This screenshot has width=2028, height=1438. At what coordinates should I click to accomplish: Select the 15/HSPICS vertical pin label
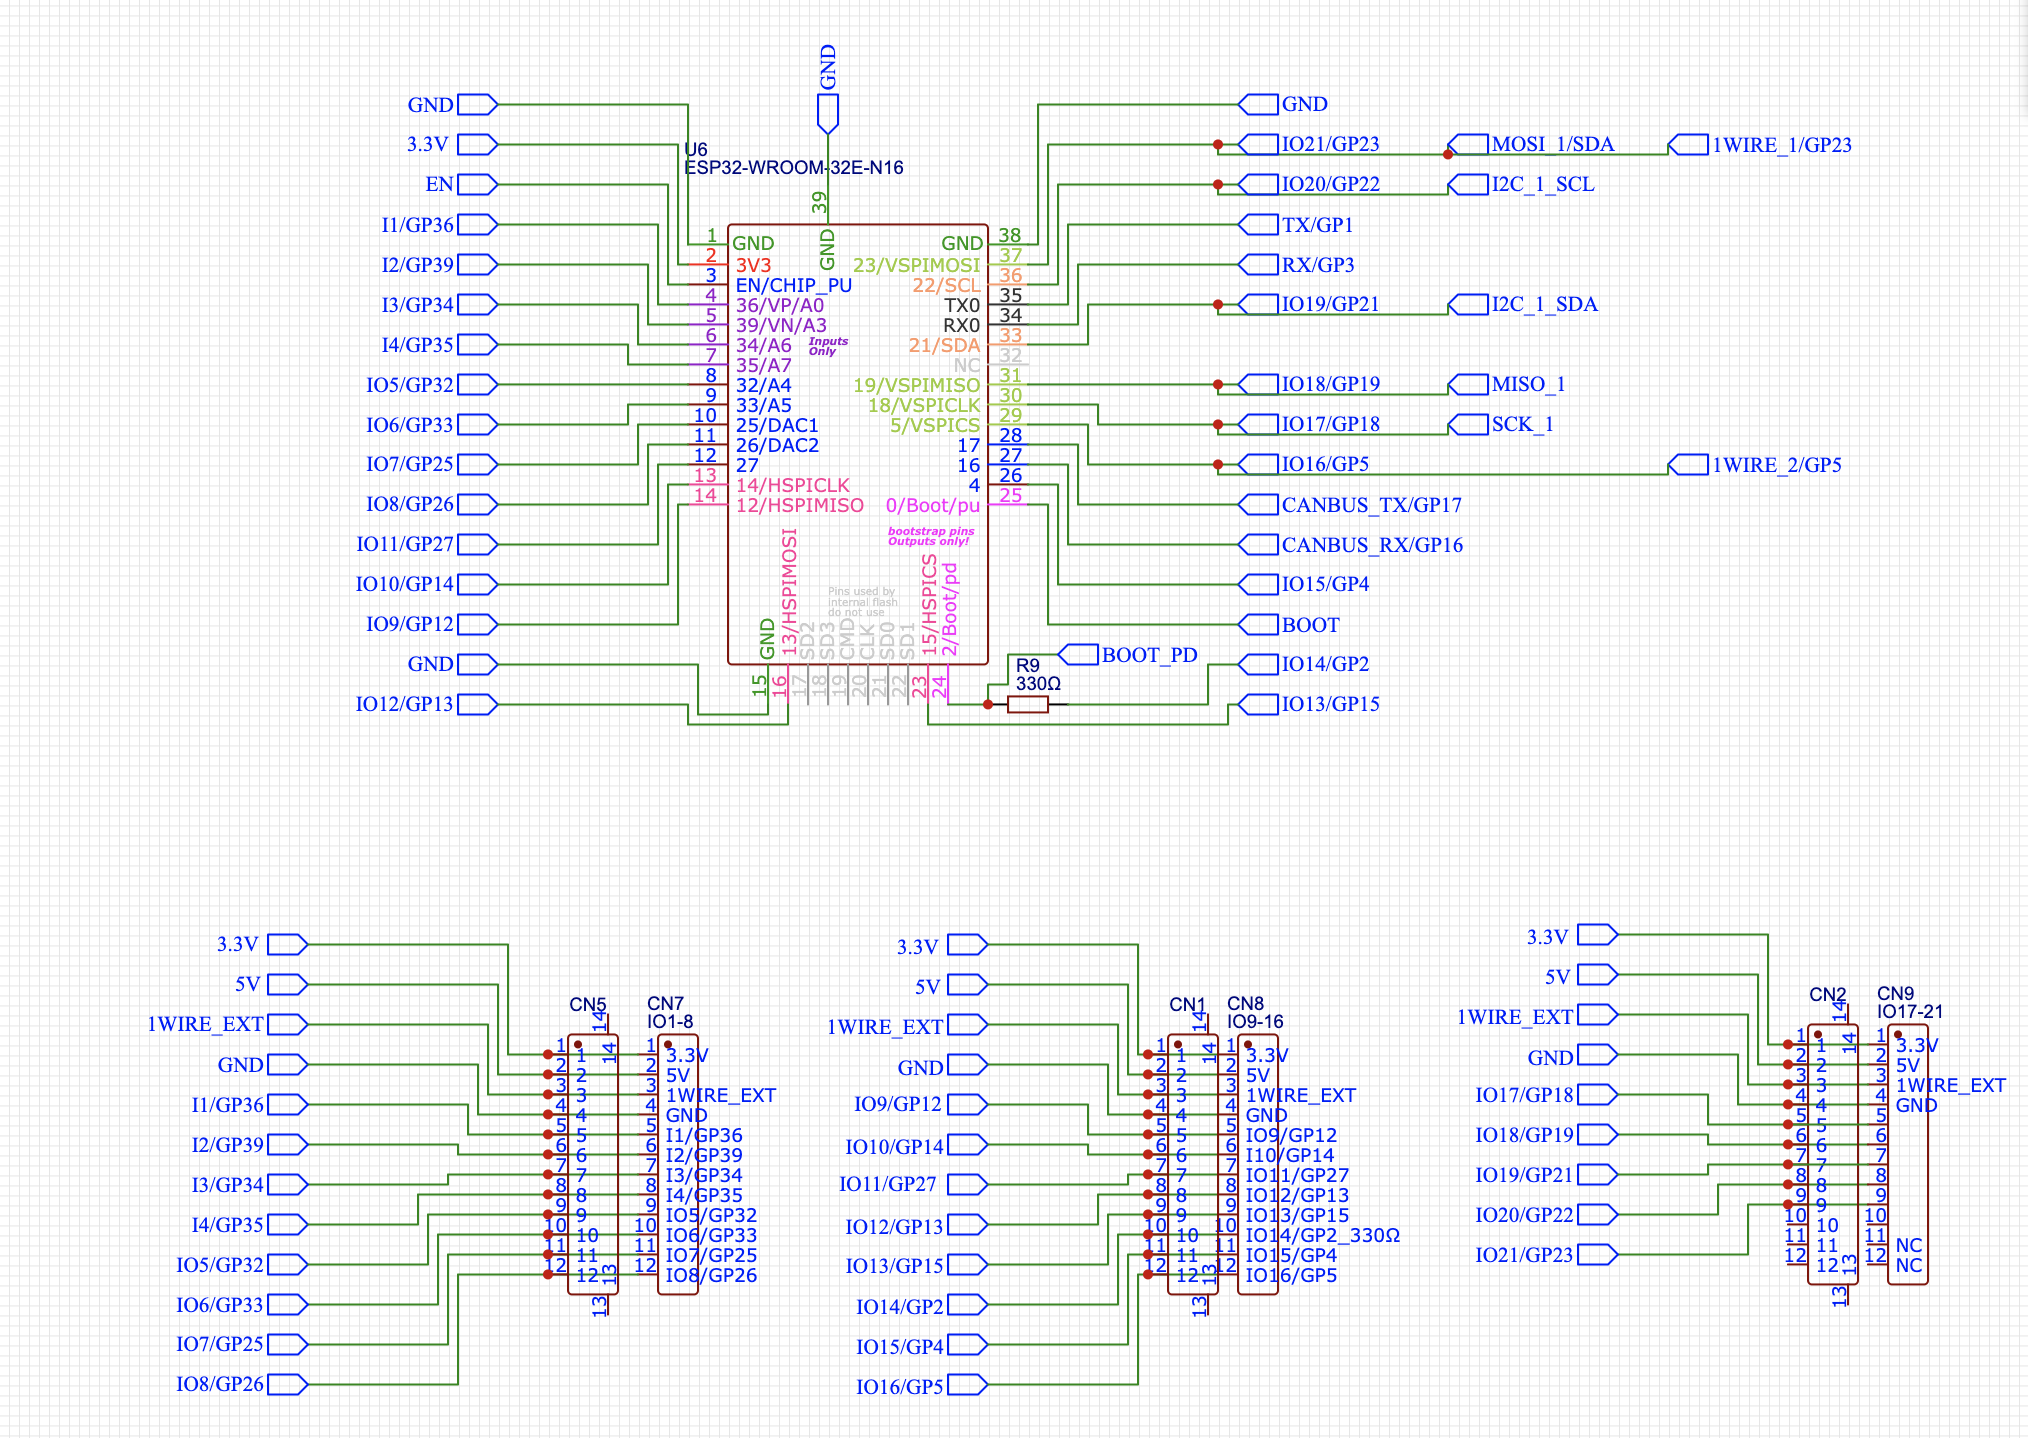929,605
